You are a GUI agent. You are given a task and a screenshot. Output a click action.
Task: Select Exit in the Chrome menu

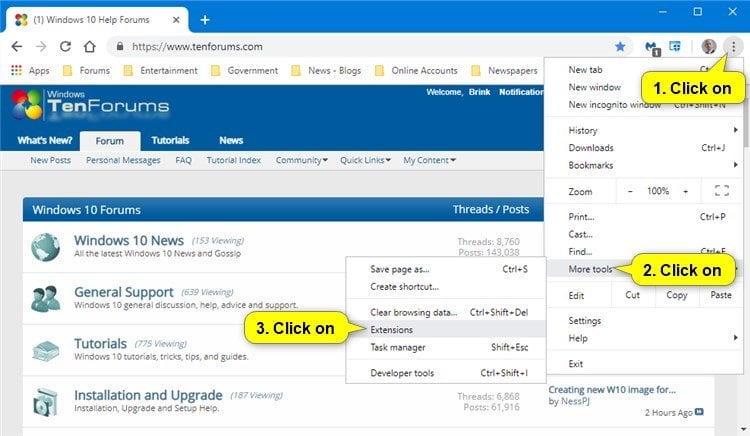[x=644, y=364]
